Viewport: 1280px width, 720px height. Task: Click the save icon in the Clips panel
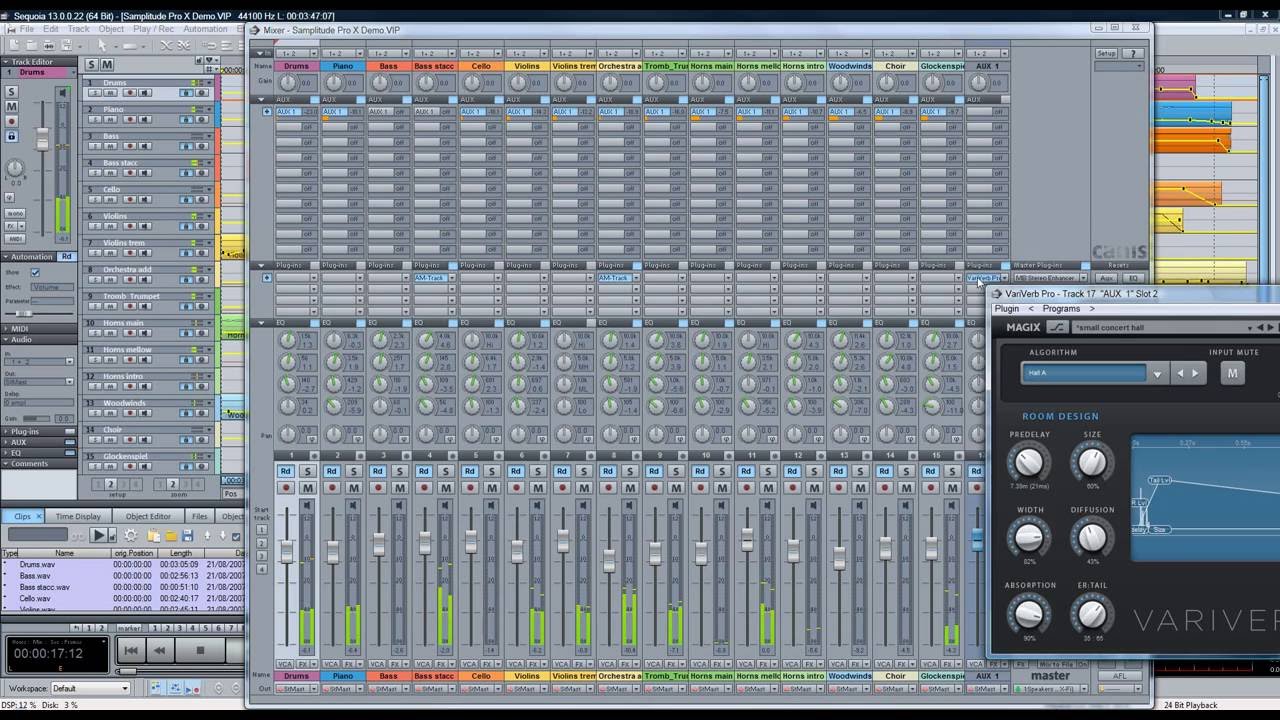(x=187, y=536)
